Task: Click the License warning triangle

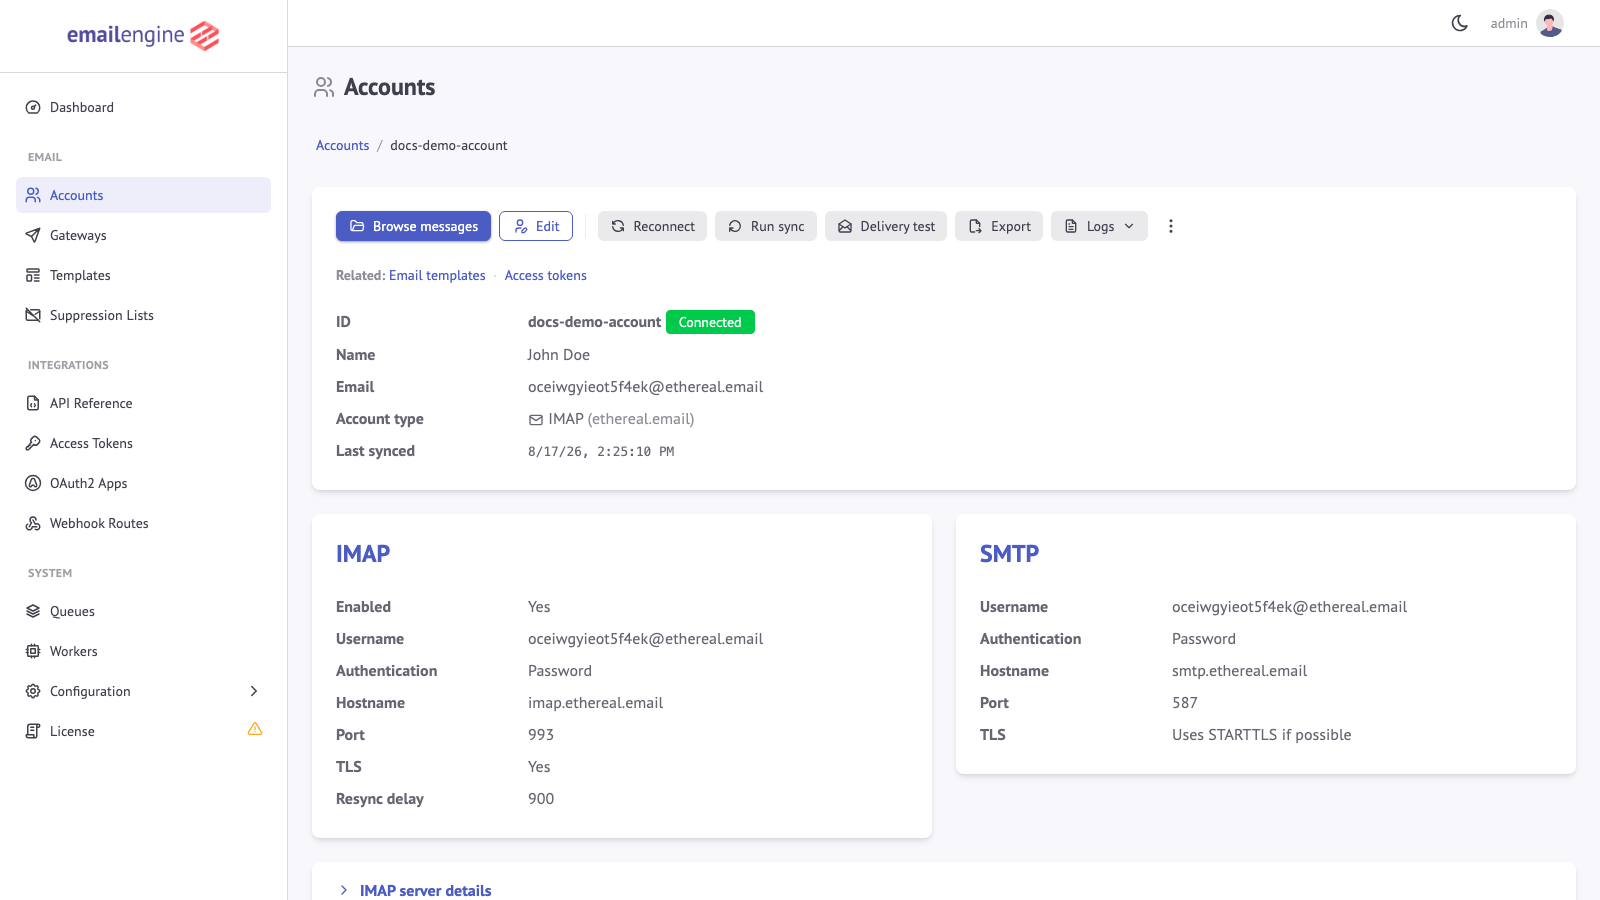Action: tap(255, 729)
